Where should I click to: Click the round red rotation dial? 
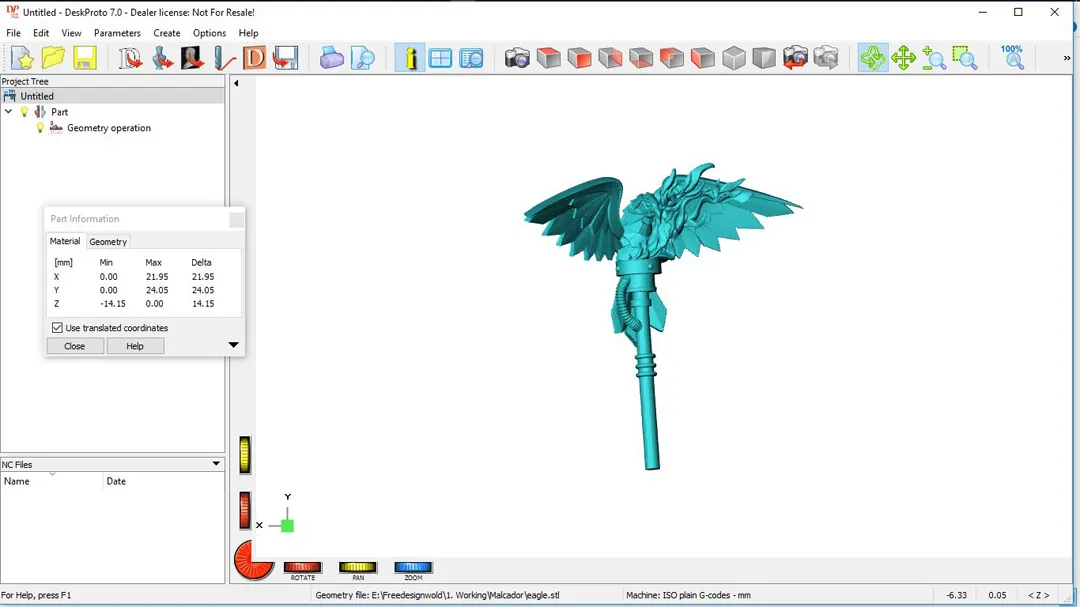pos(254,559)
